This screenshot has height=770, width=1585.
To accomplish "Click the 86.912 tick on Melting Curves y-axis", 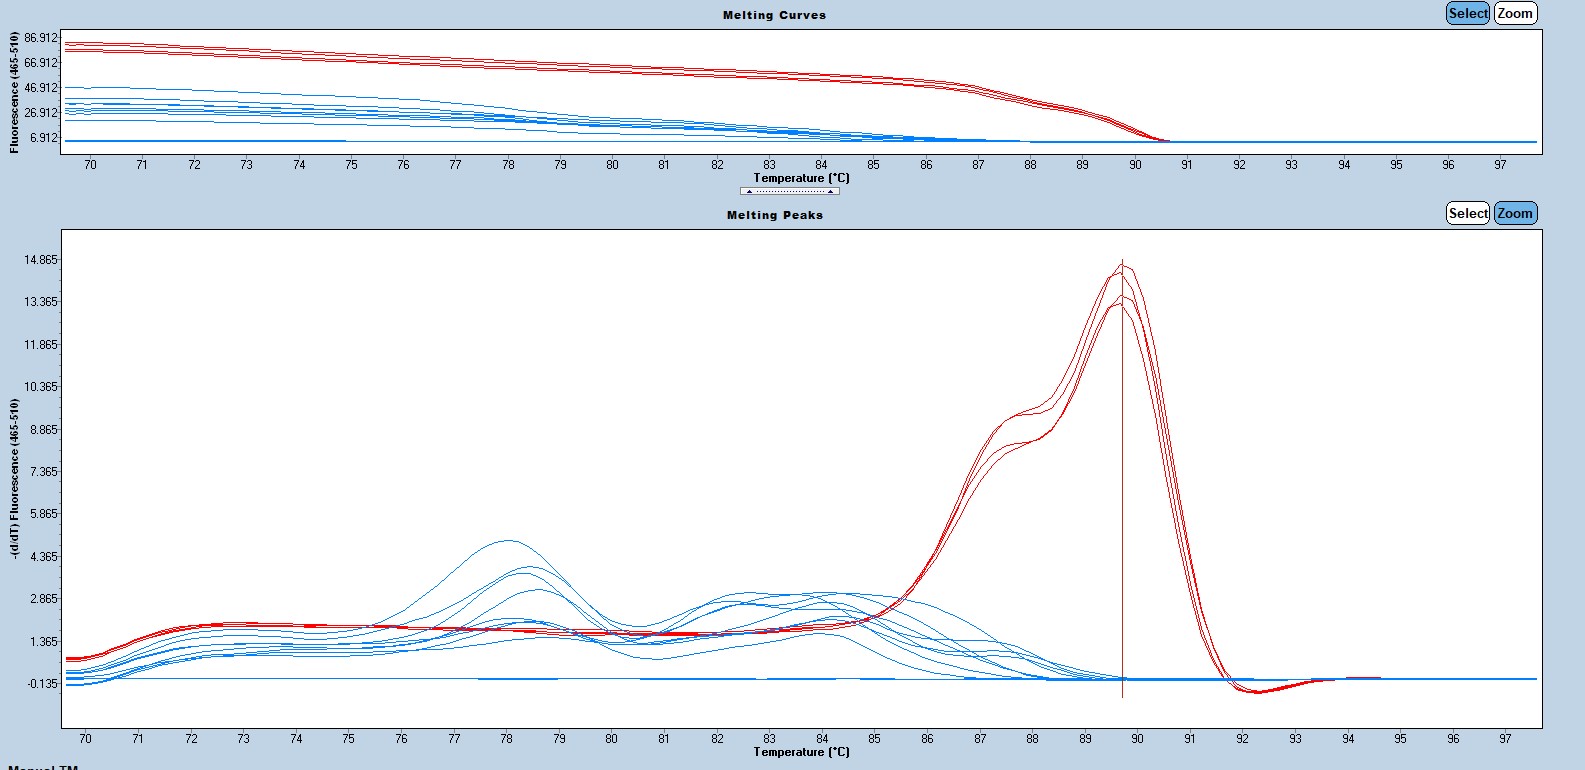I will click(x=41, y=38).
